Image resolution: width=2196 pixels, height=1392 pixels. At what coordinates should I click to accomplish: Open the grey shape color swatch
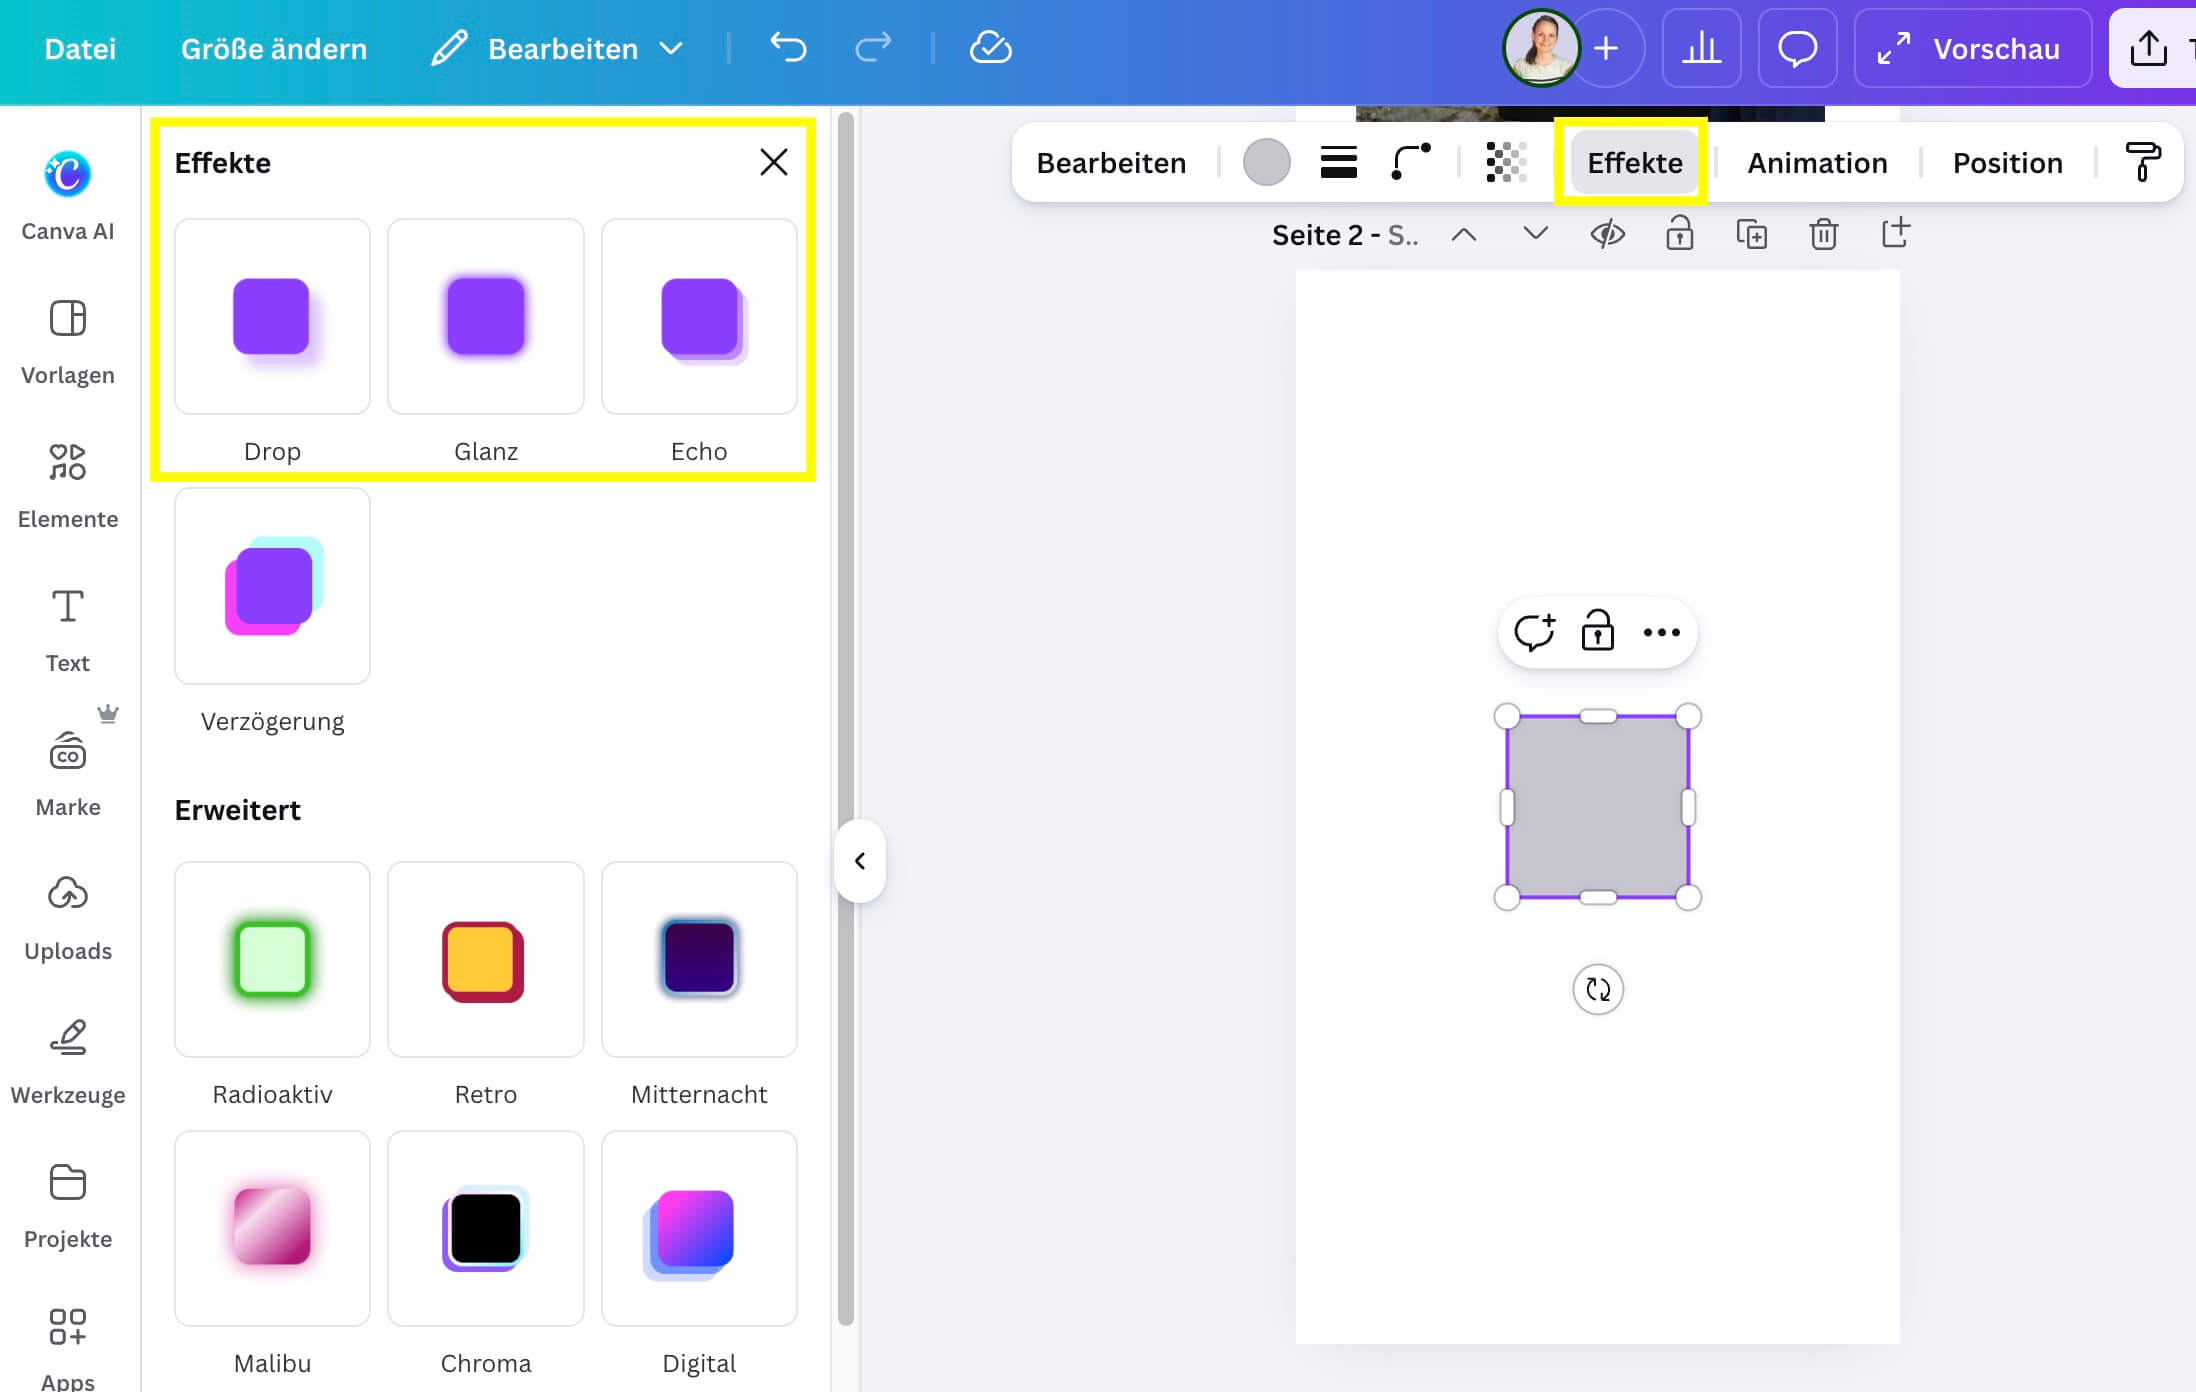(1266, 162)
